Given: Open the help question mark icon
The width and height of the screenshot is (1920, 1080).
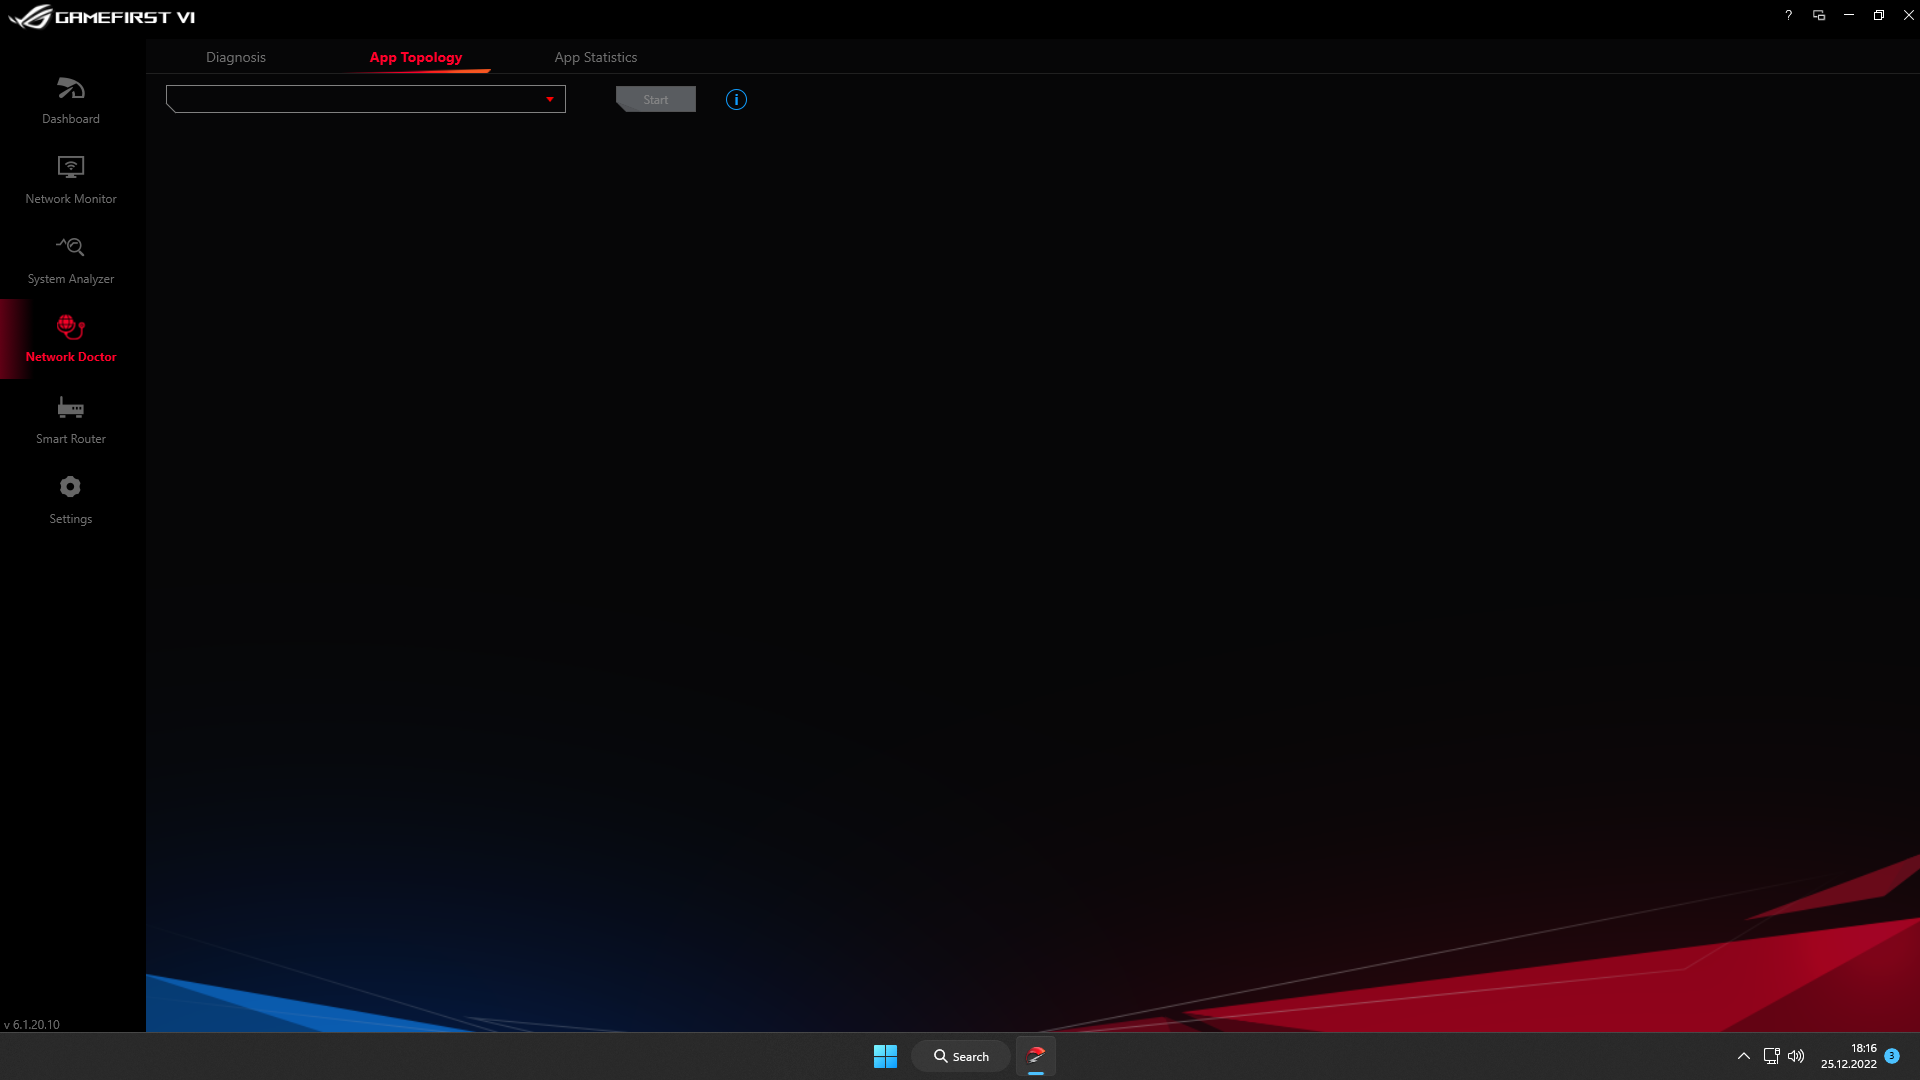Looking at the screenshot, I should click(x=1789, y=15).
